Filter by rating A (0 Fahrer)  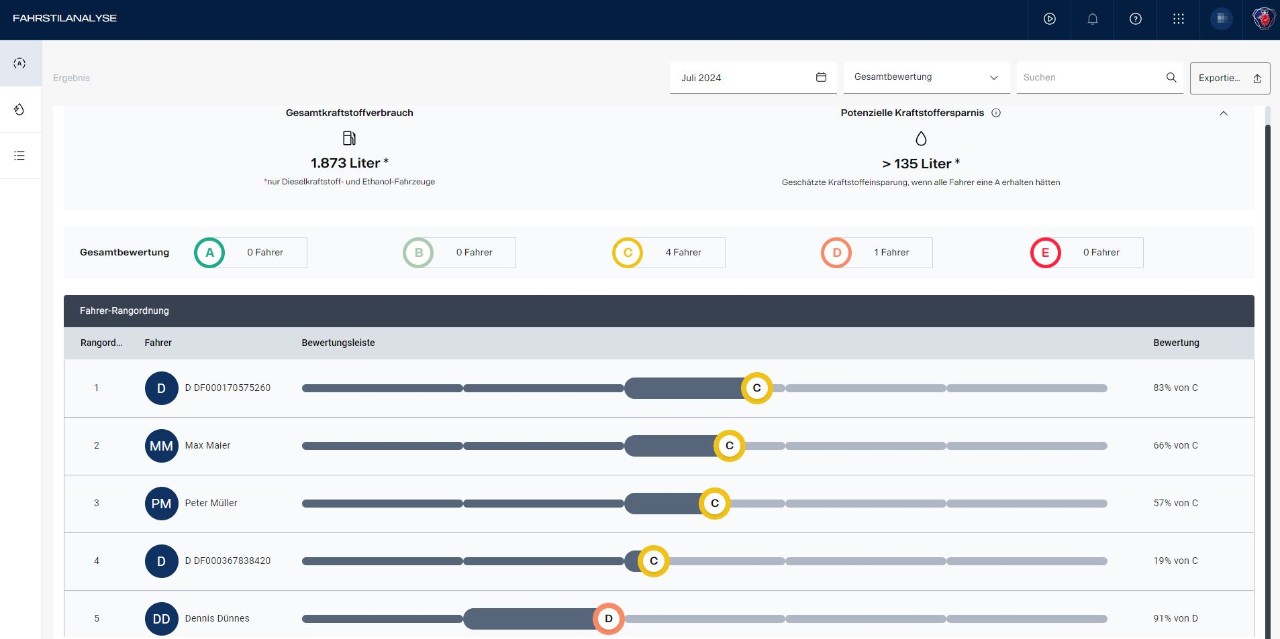[x=250, y=253]
